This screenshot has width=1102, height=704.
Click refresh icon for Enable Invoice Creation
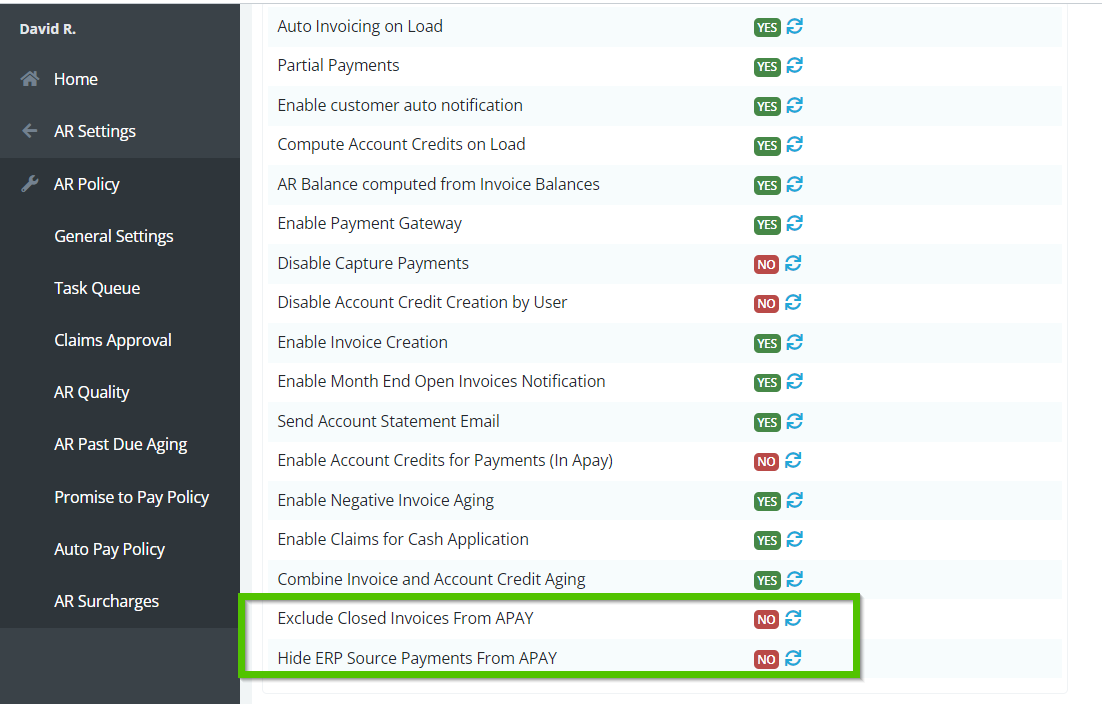[794, 343]
